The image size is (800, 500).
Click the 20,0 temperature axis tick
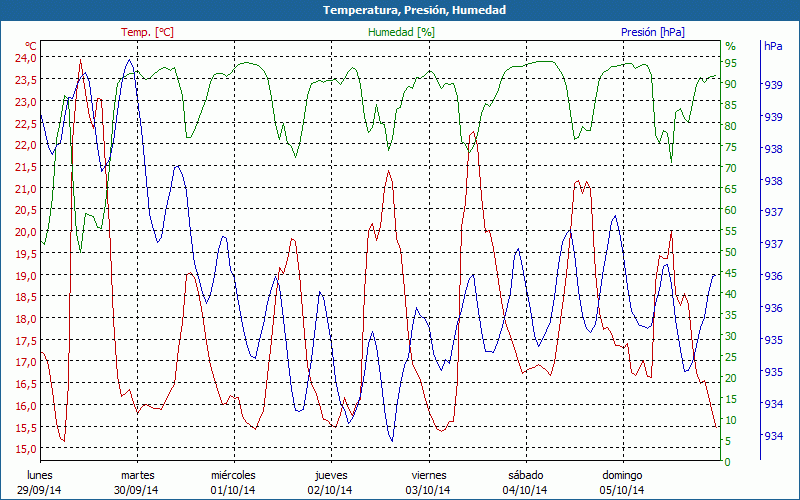click(x=25, y=232)
